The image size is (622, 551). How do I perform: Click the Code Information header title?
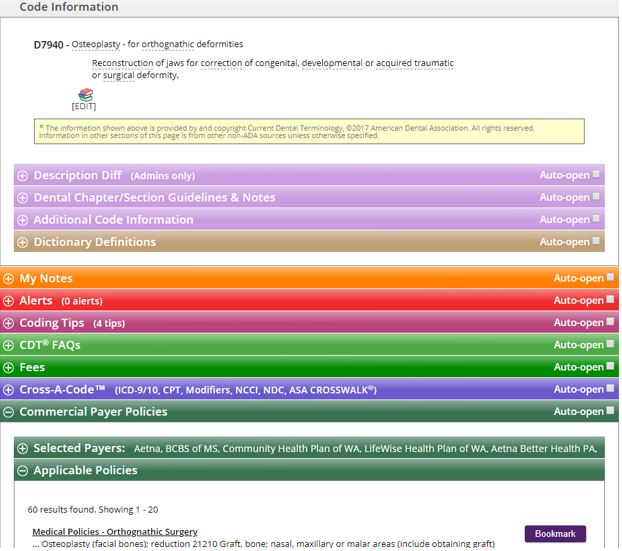pyautogui.click(x=69, y=7)
